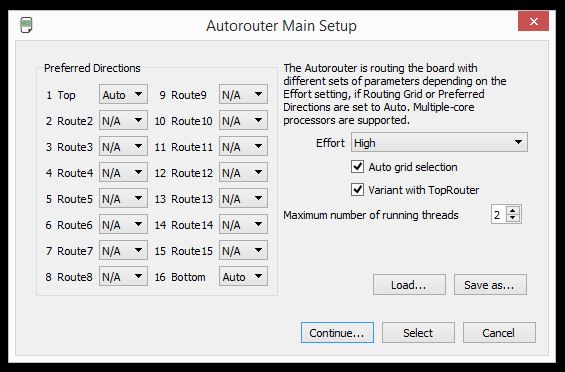Image resolution: width=565 pixels, height=372 pixels.
Task: Click the '8 Route8' layer label
Action: pos(69,277)
